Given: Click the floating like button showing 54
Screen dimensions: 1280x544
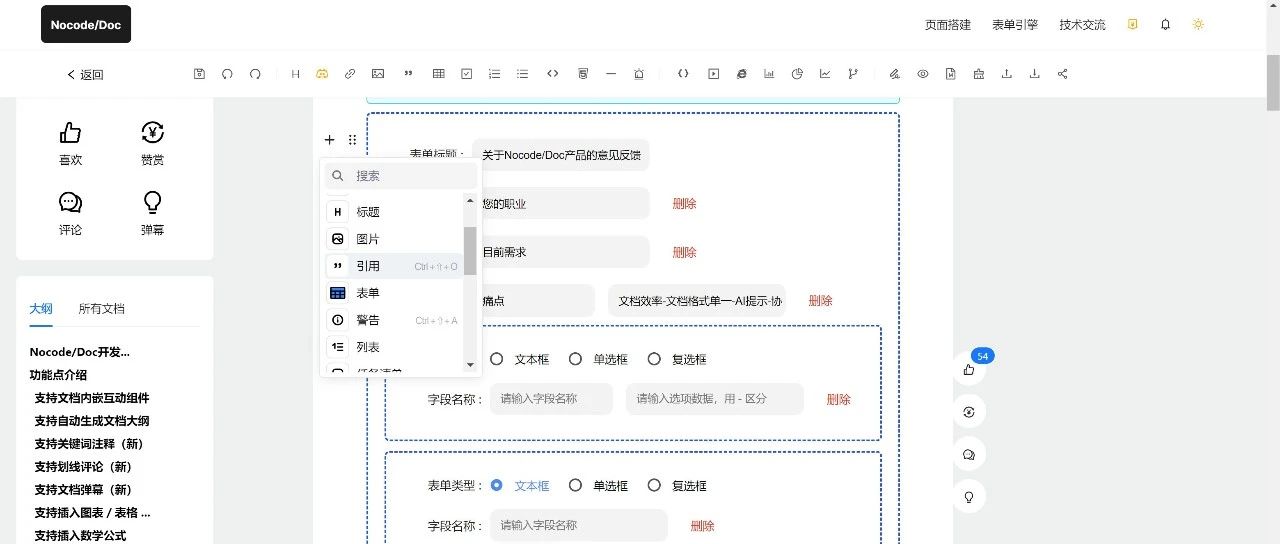Looking at the screenshot, I should coord(969,369).
